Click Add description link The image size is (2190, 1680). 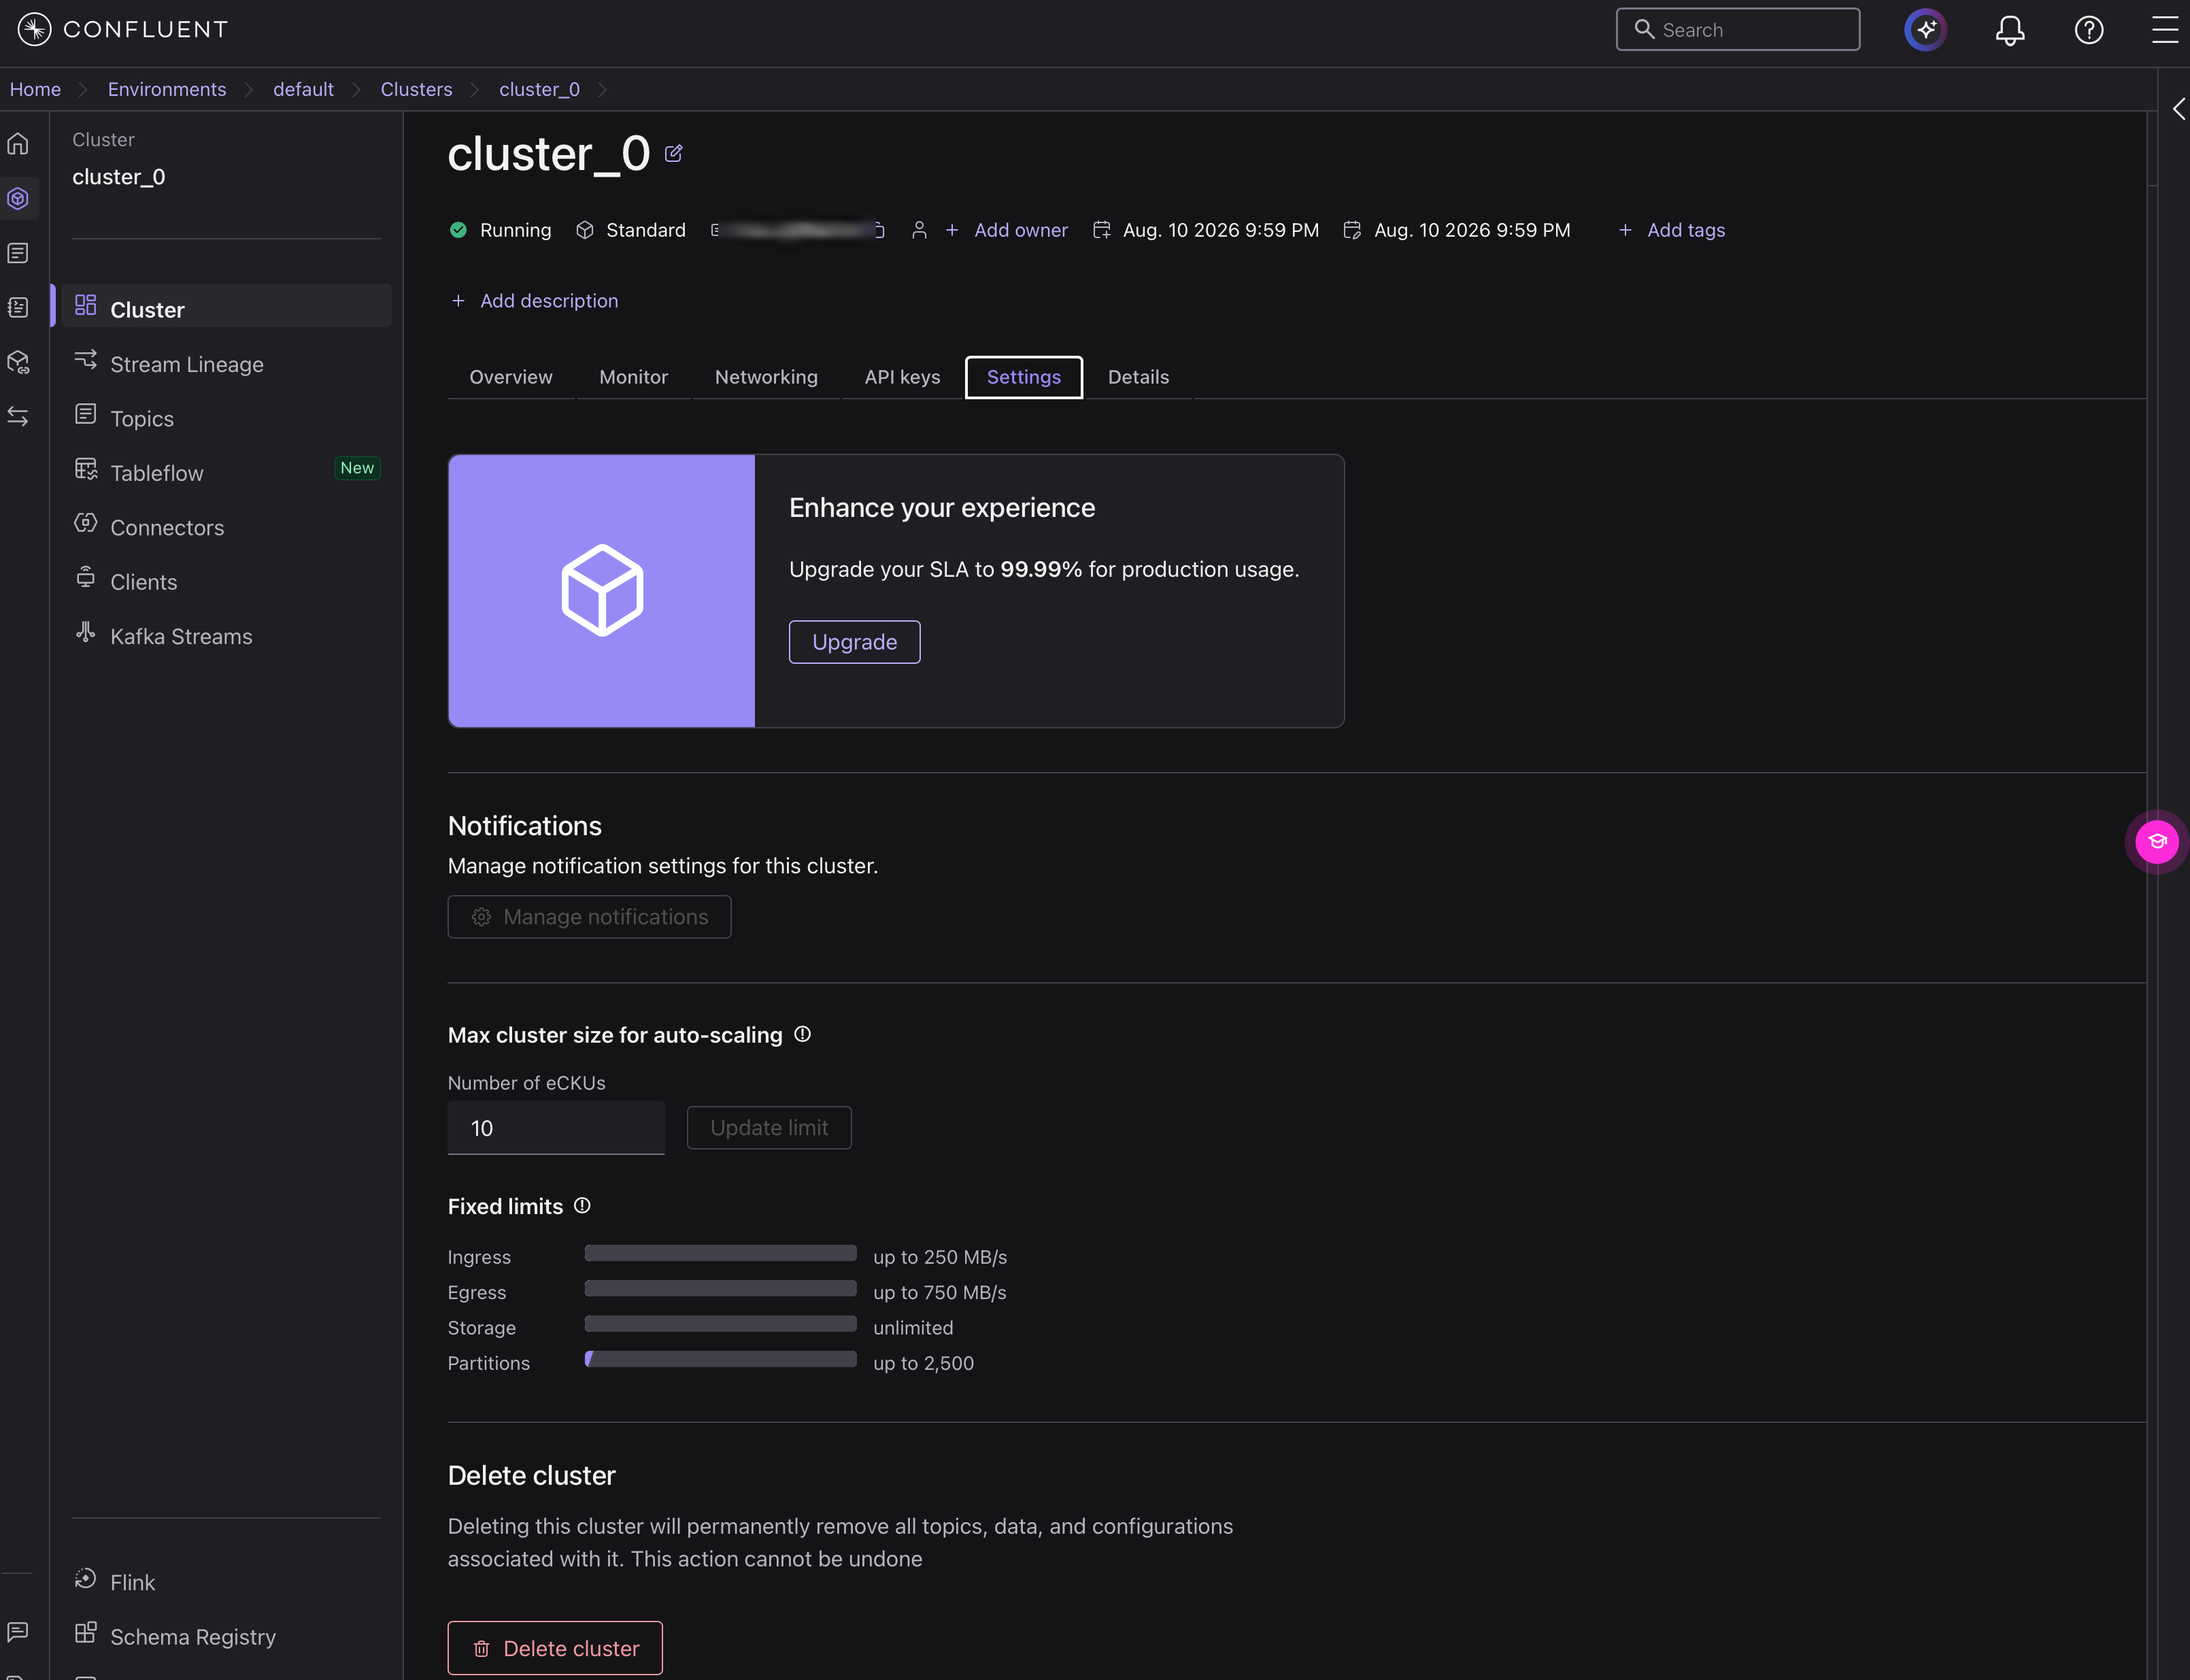[534, 301]
